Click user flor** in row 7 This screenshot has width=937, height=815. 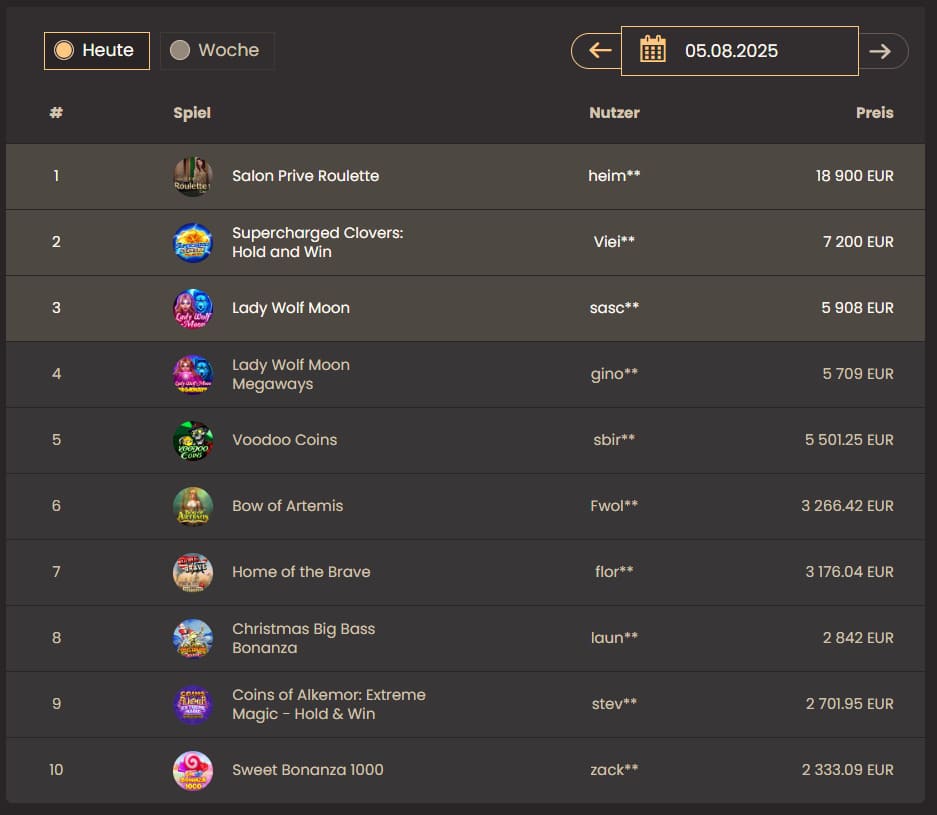[x=614, y=572]
